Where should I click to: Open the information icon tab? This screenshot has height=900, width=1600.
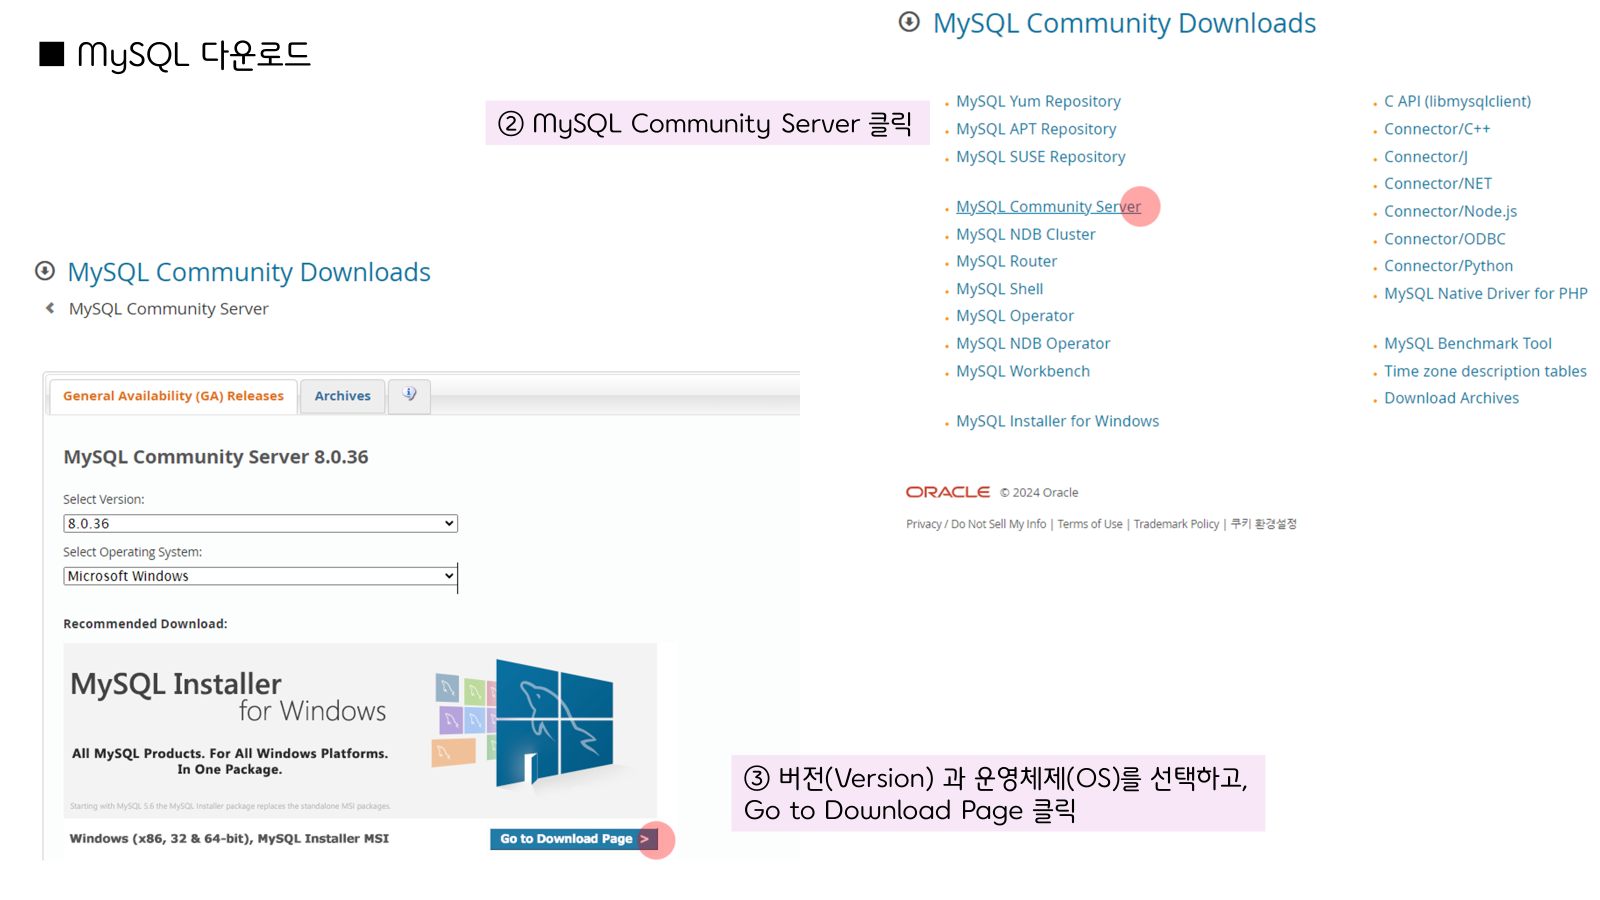(409, 395)
